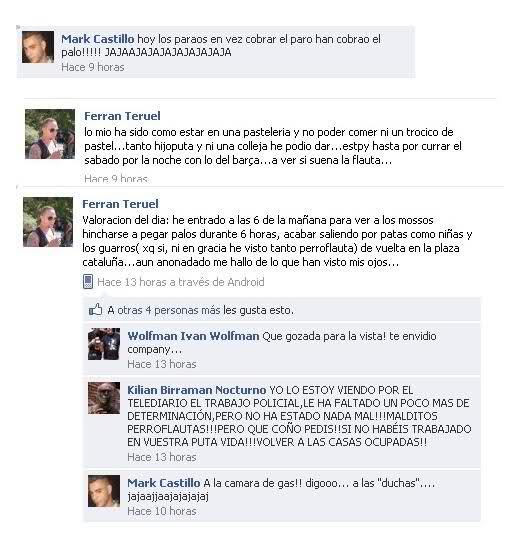This screenshot has height=547, width=508.
Task: Open 'Hace 13 horas' under Wolfman's comment
Action: 162,364
